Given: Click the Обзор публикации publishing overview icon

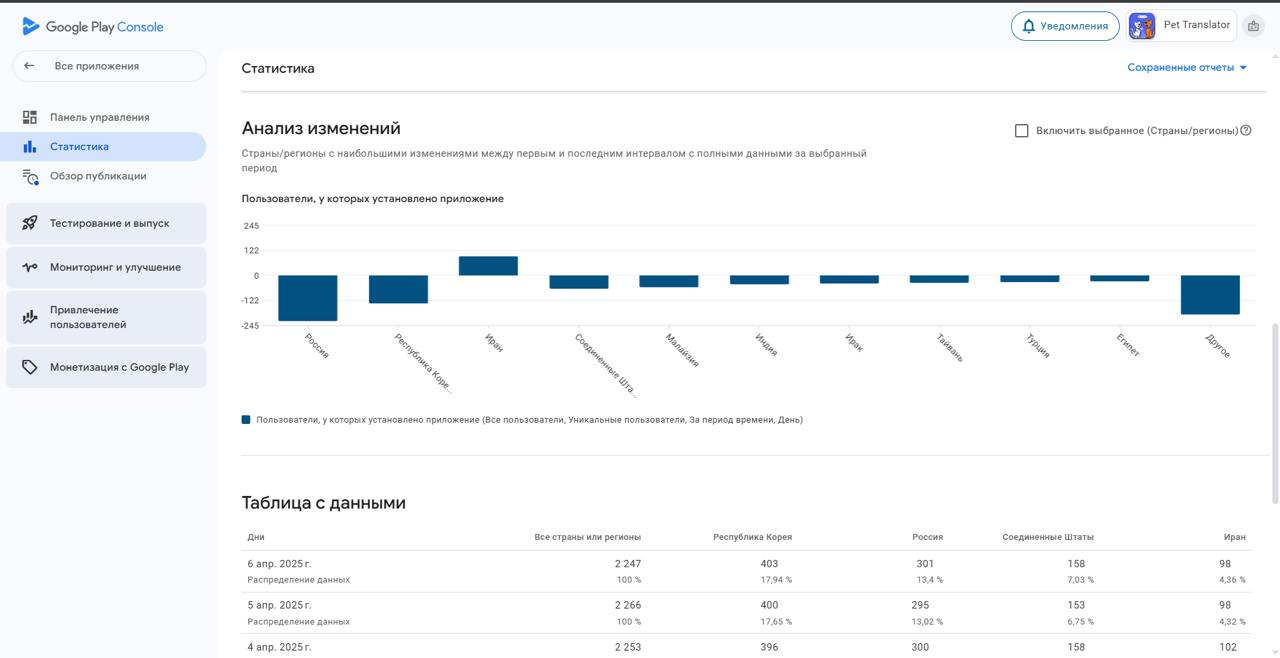Looking at the screenshot, I should [32, 176].
